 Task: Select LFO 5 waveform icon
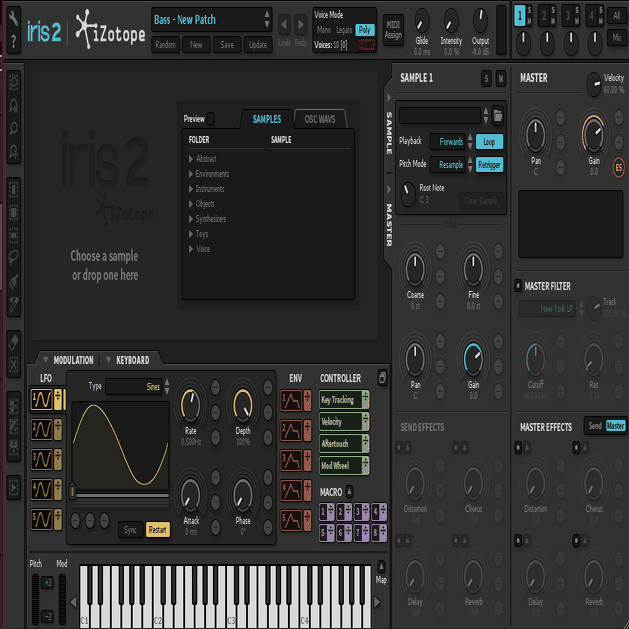tap(42, 519)
